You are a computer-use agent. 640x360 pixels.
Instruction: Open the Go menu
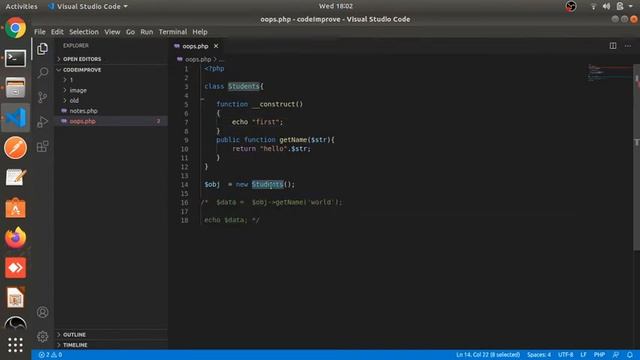tap(130, 32)
